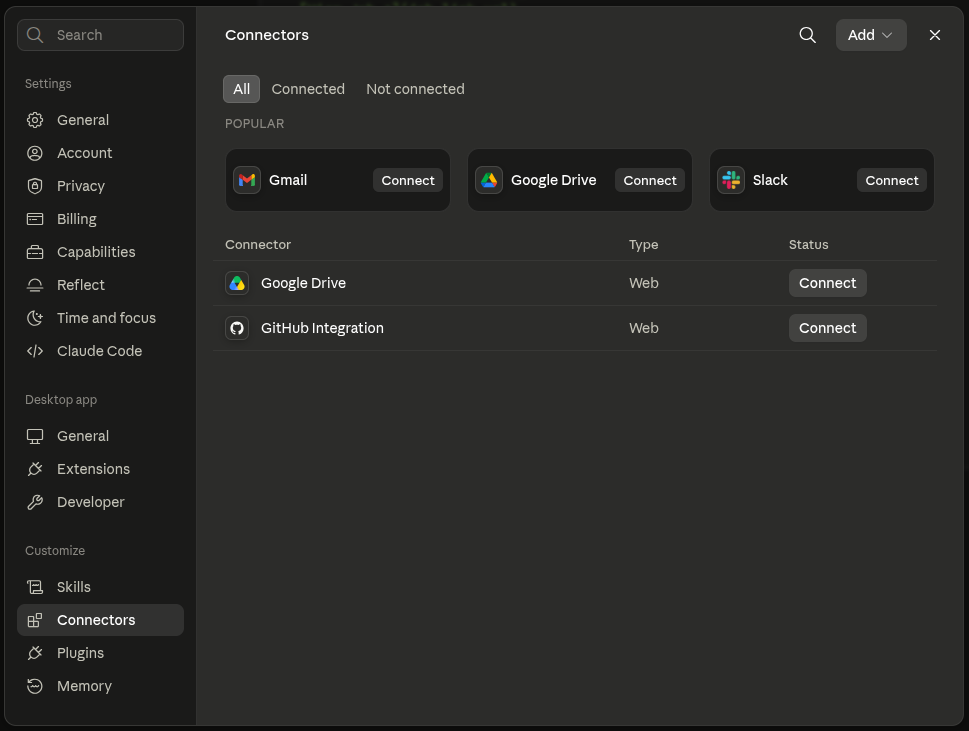The width and height of the screenshot is (969, 731).
Task: Close the Connectors settings dialog
Action: tap(934, 35)
